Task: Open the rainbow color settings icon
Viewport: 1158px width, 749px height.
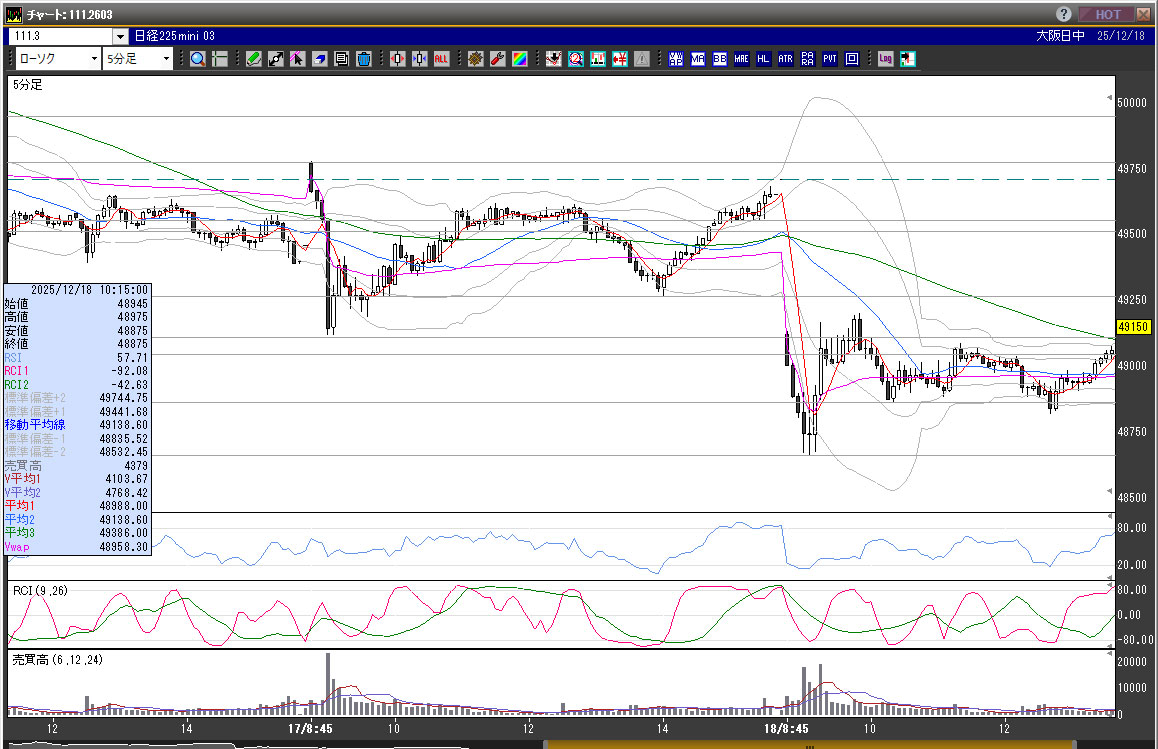Action: [519, 59]
